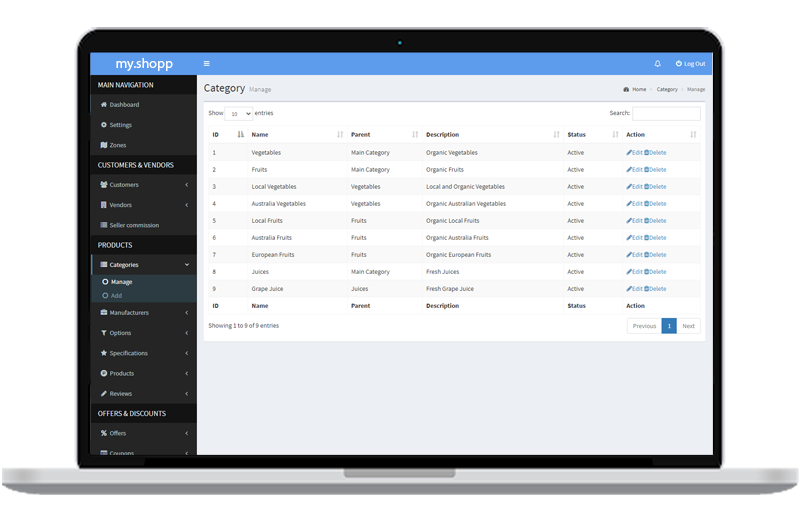Edit the Juices category row
800x513 pixels.
(634, 272)
